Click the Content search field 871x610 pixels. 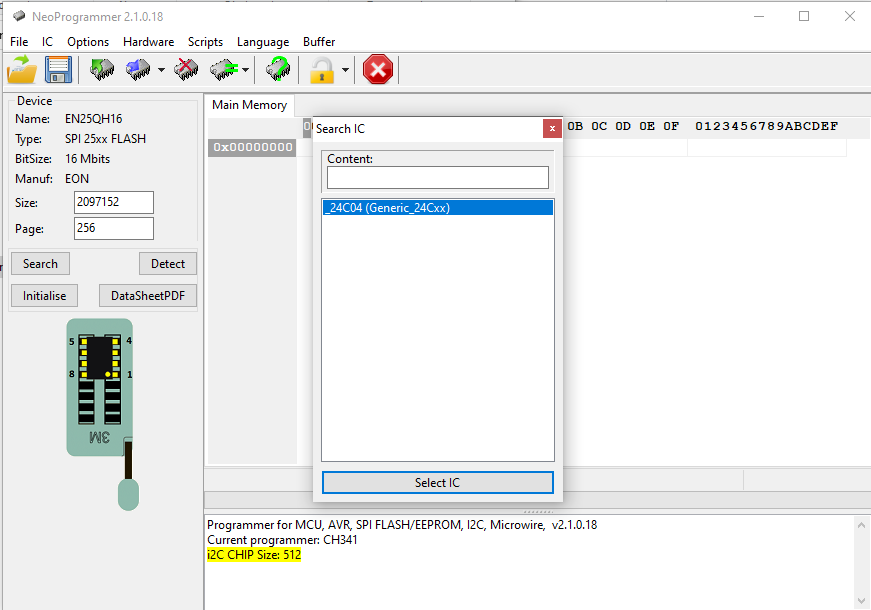tap(438, 178)
